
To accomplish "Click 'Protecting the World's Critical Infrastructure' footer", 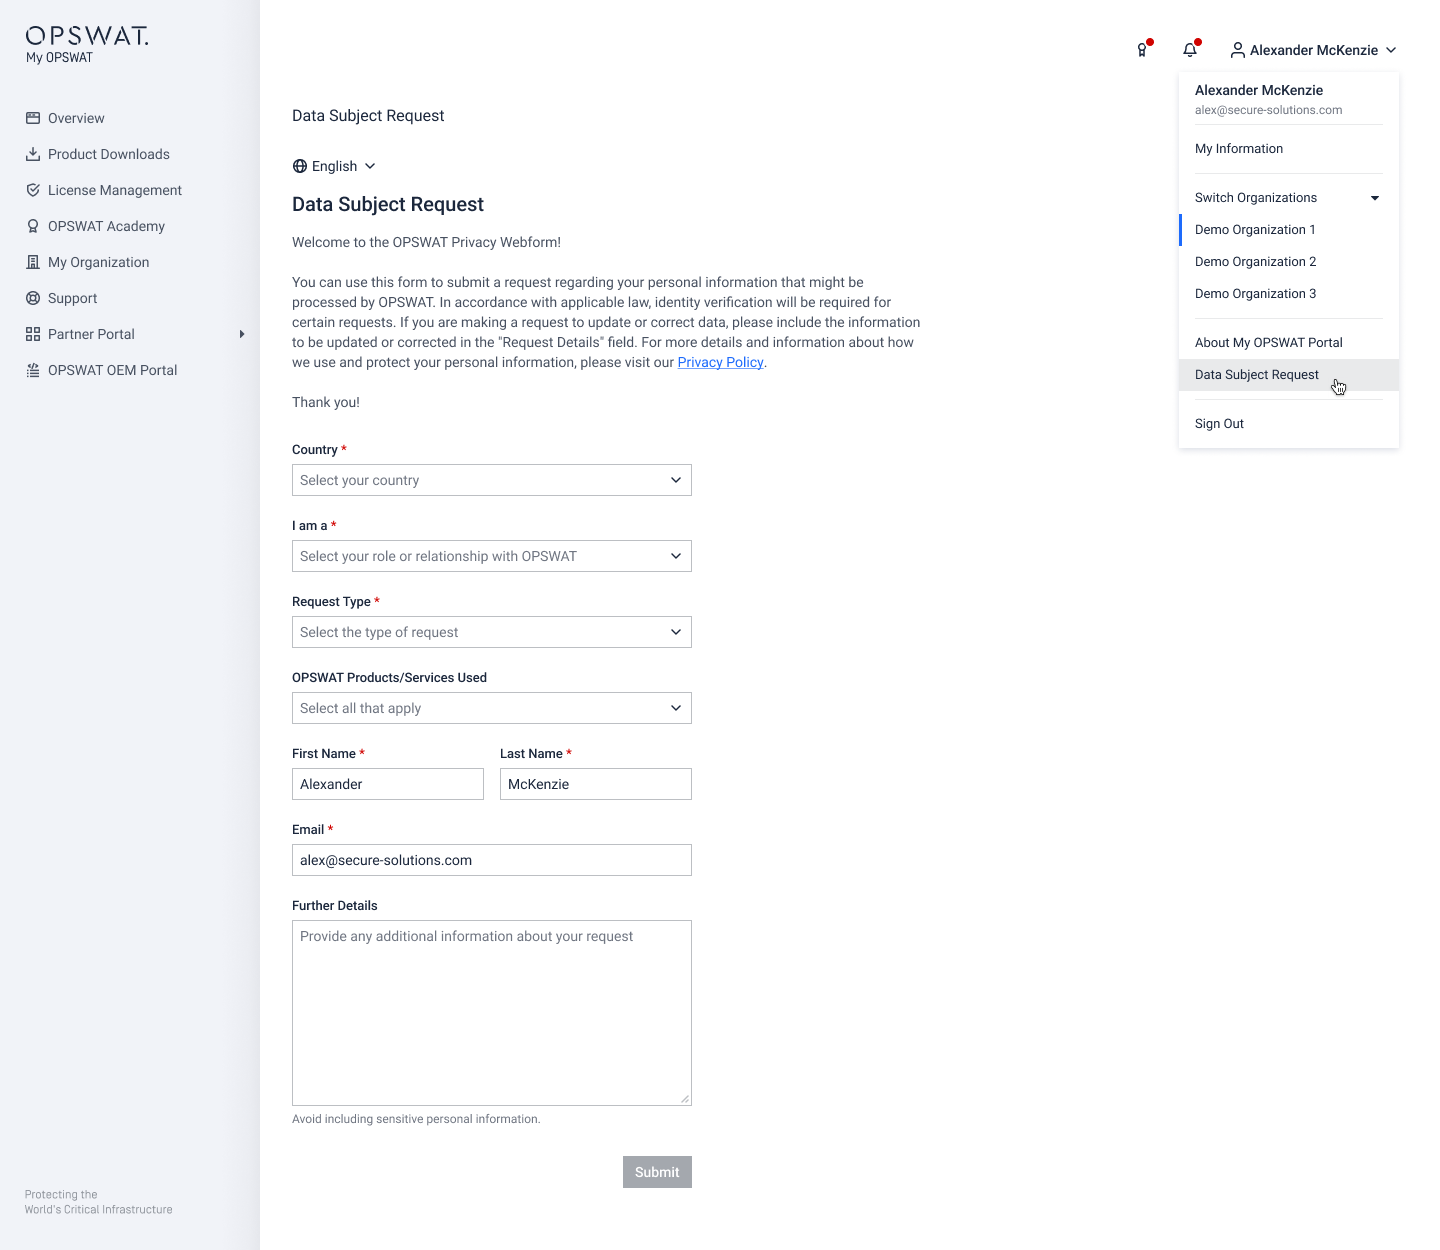I will pyautogui.click(x=99, y=1202).
